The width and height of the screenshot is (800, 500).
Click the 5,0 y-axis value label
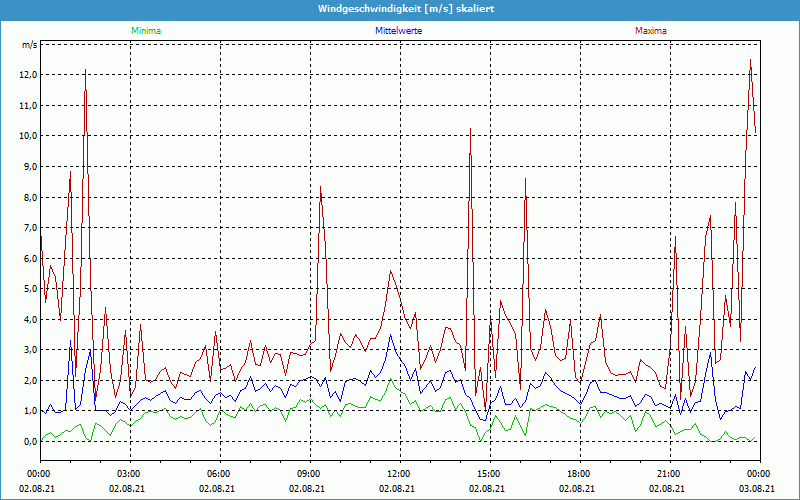coord(29,289)
